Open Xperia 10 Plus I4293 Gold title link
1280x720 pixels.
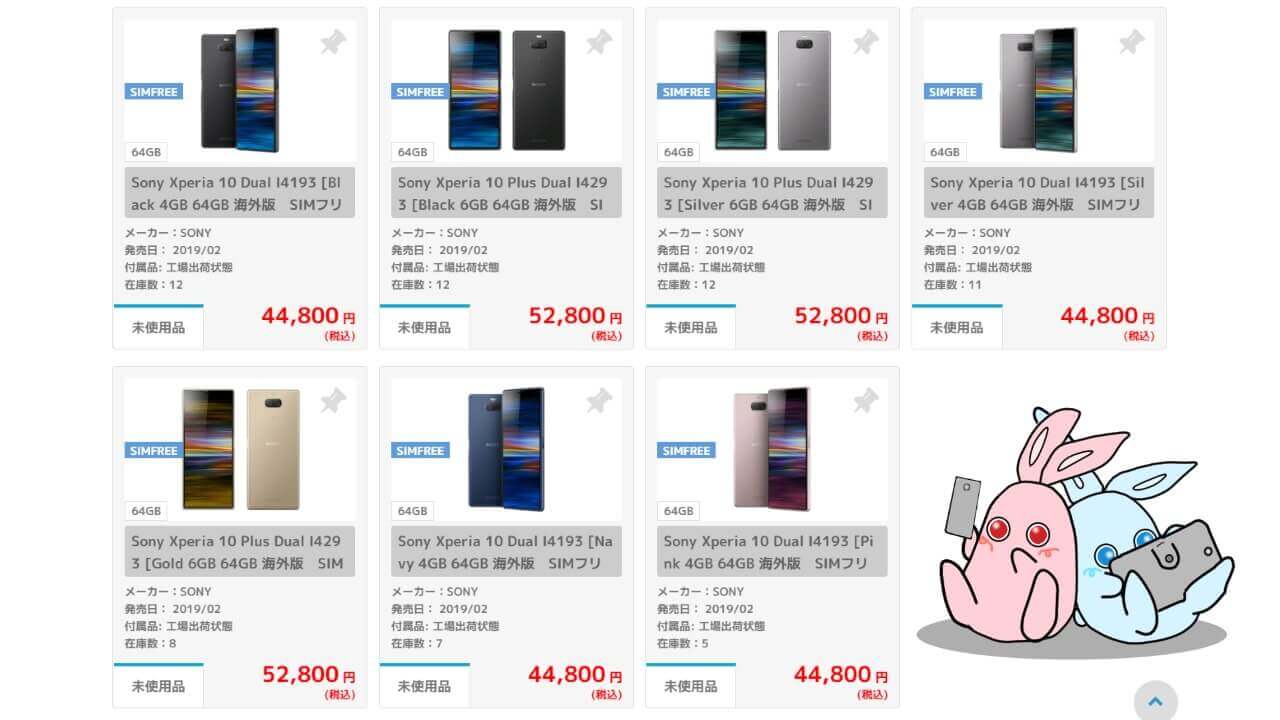tap(238, 552)
